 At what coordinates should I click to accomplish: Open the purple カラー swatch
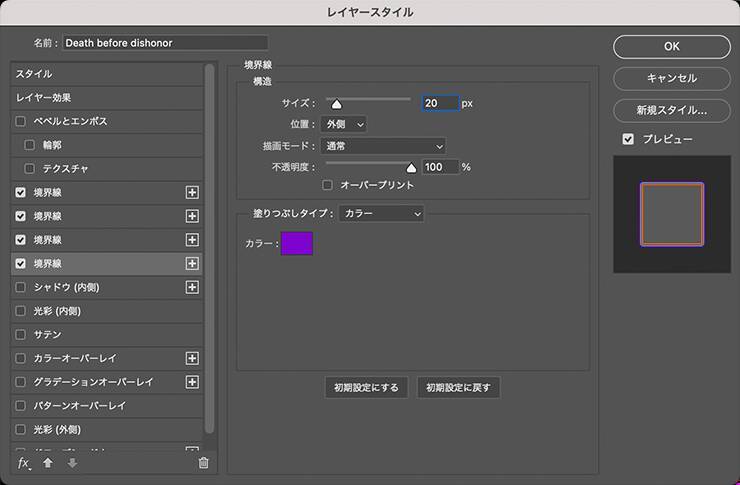tap(297, 243)
